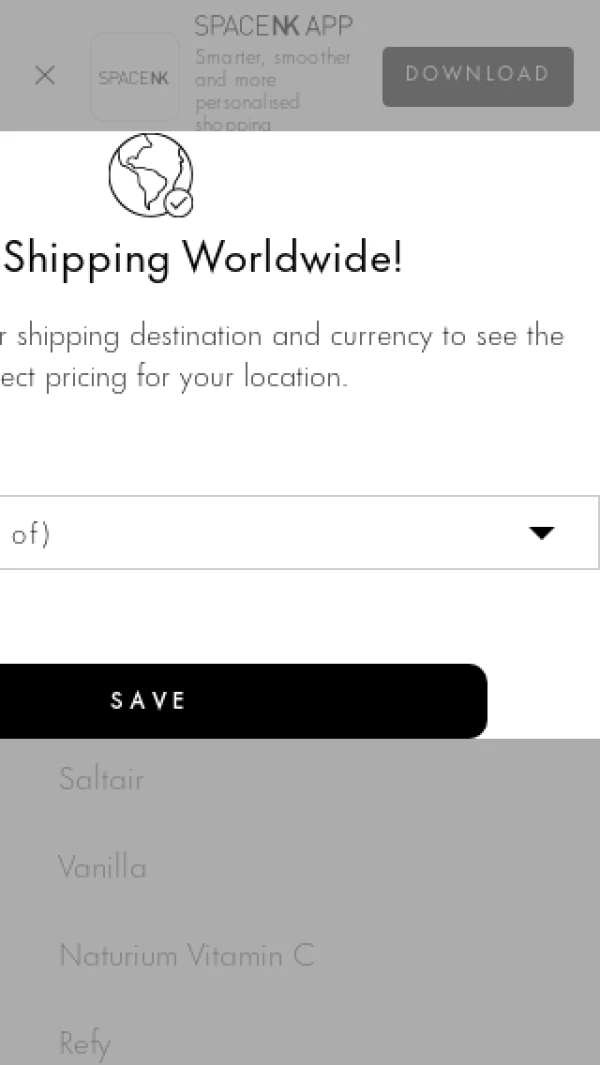Dismiss the SpaceNK app banner with the X
The height and width of the screenshot is (1065, 600).
click(x=44, y=75)
